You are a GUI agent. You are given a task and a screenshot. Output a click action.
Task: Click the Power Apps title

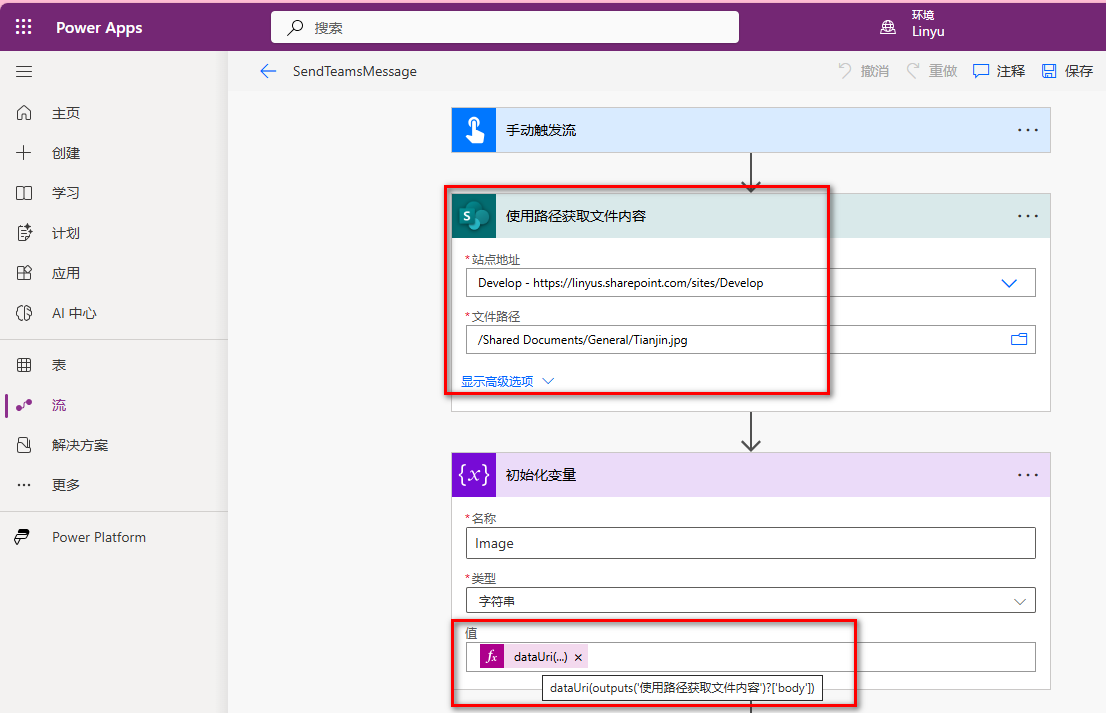(99, 28)
